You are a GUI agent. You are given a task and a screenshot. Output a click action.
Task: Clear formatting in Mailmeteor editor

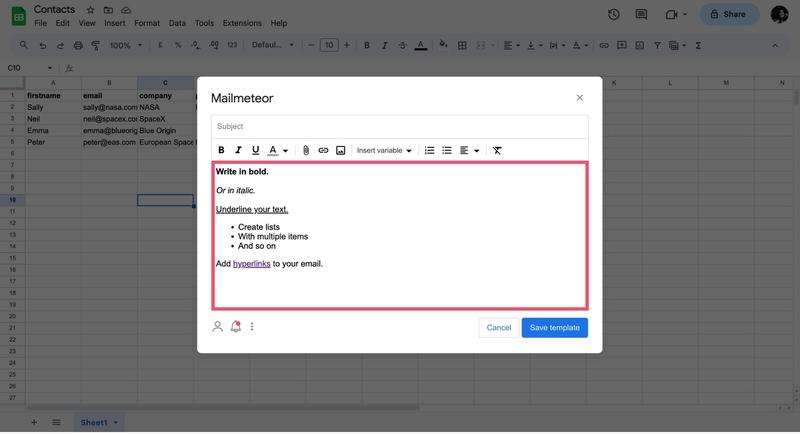(x=496, y=150)
